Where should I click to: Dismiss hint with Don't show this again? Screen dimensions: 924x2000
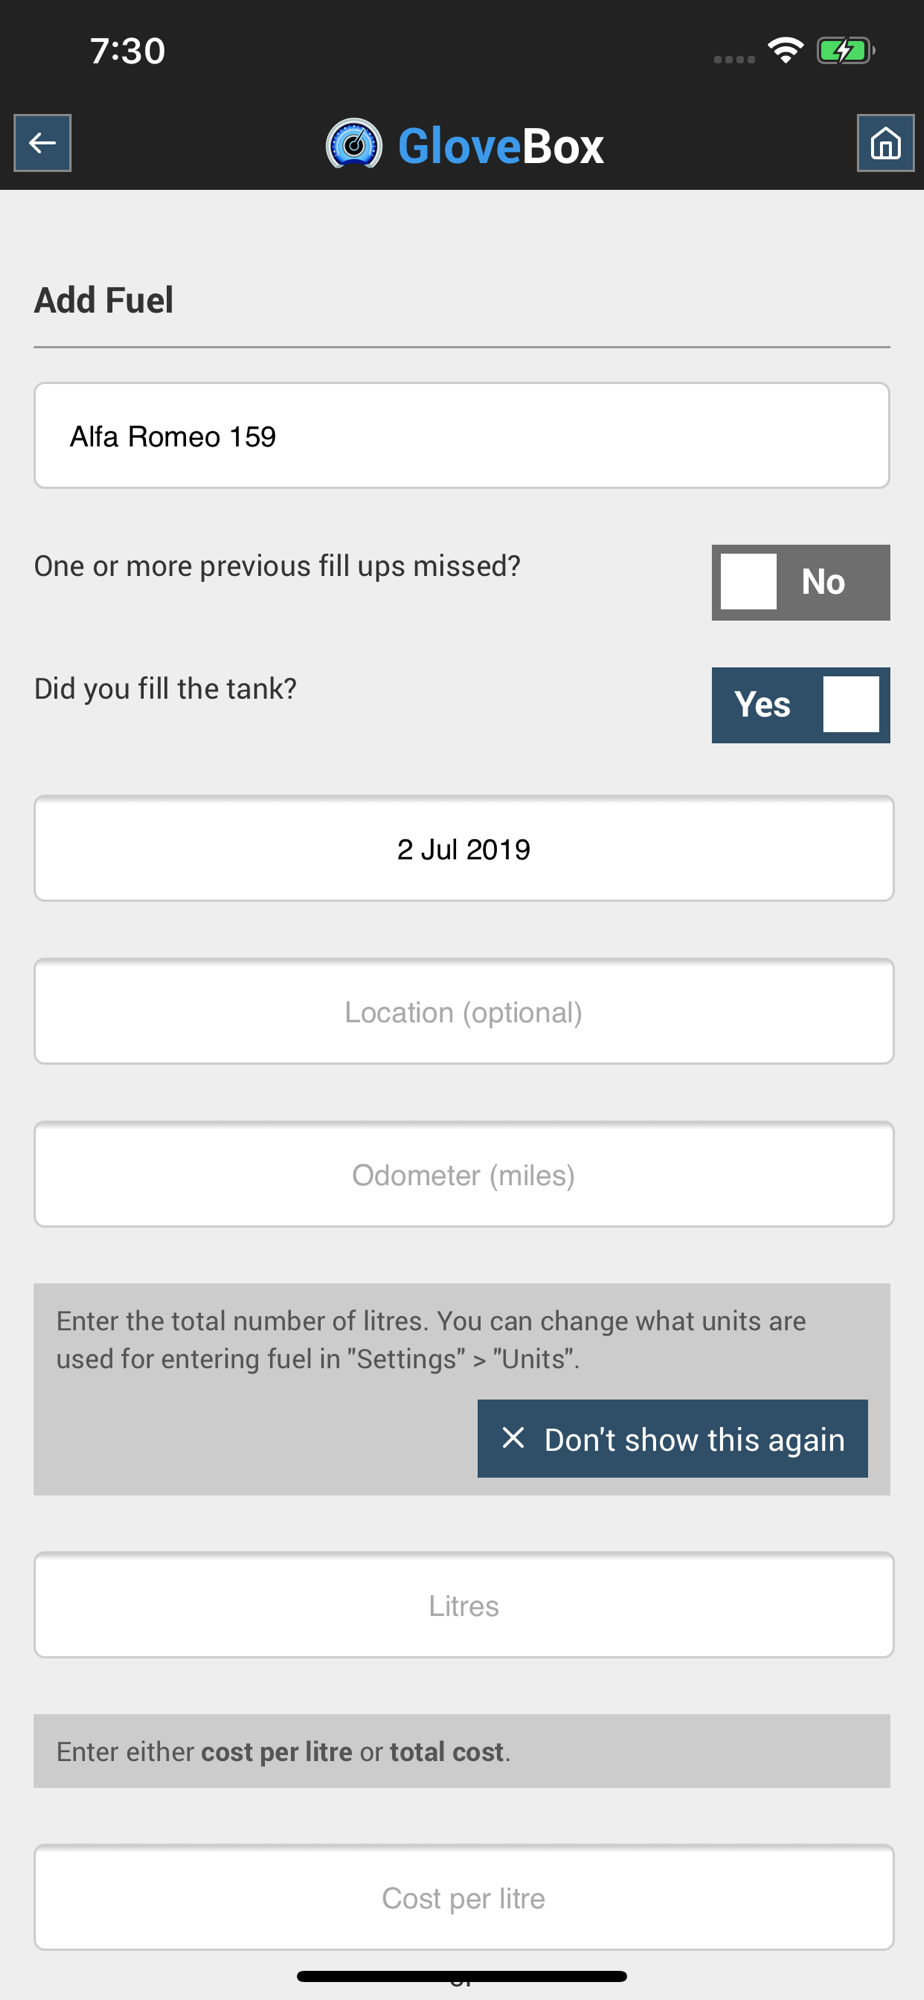pyautogui.click(x=673, y=1438)
